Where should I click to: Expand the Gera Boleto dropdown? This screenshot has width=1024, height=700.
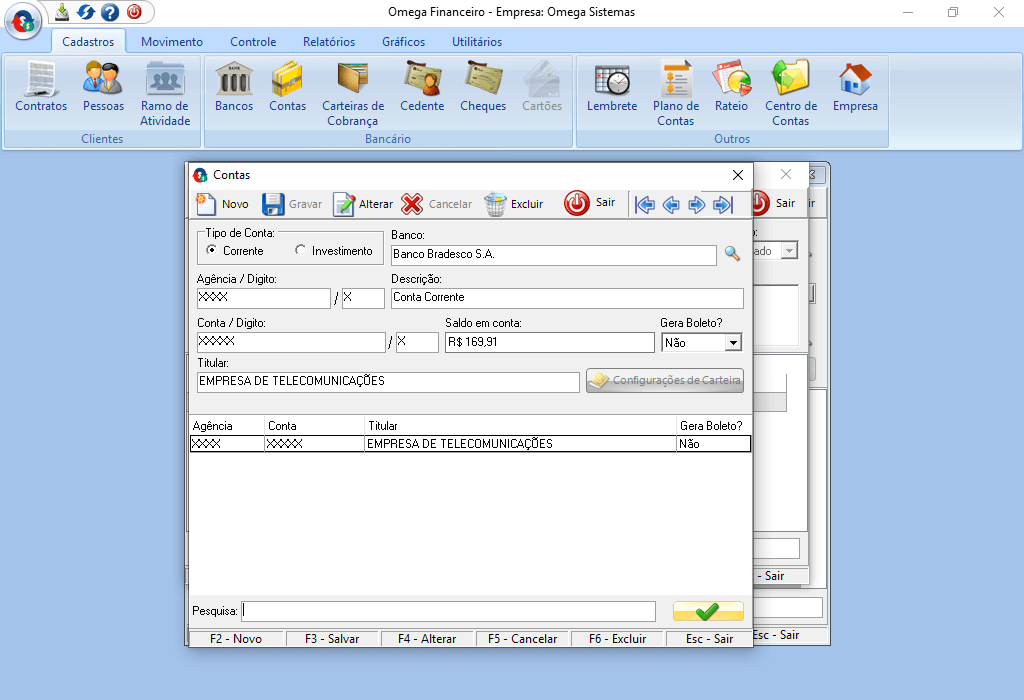(x=733, y=343)
